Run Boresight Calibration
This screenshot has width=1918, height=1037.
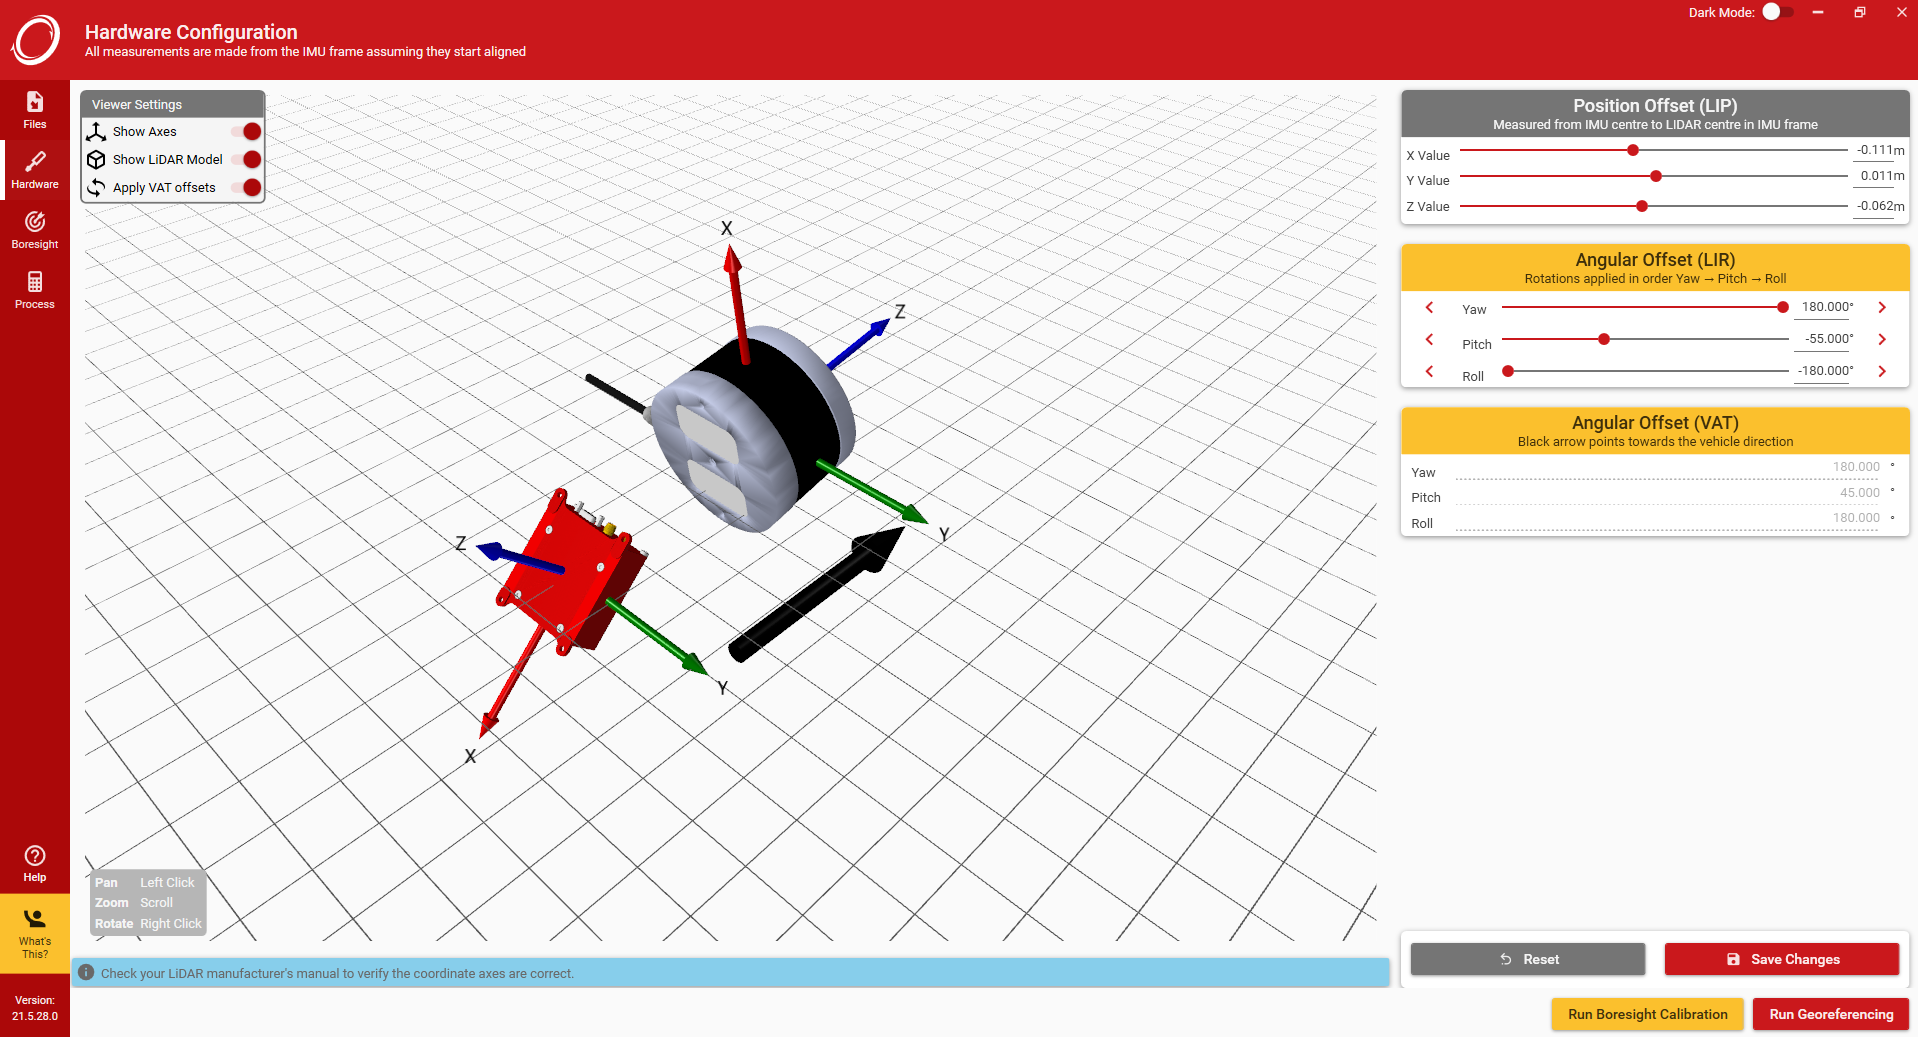coord(1647,1014)
